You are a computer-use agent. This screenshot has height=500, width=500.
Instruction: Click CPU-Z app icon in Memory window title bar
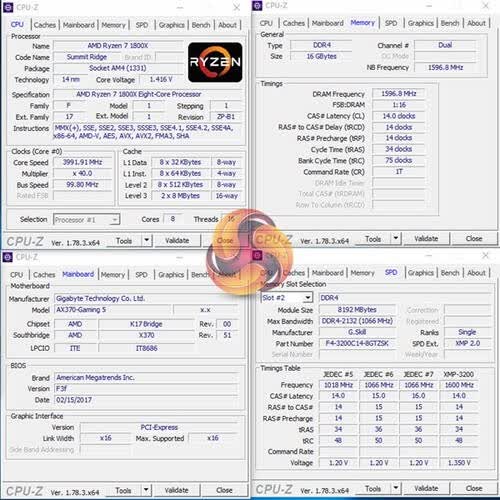(257, 6)
